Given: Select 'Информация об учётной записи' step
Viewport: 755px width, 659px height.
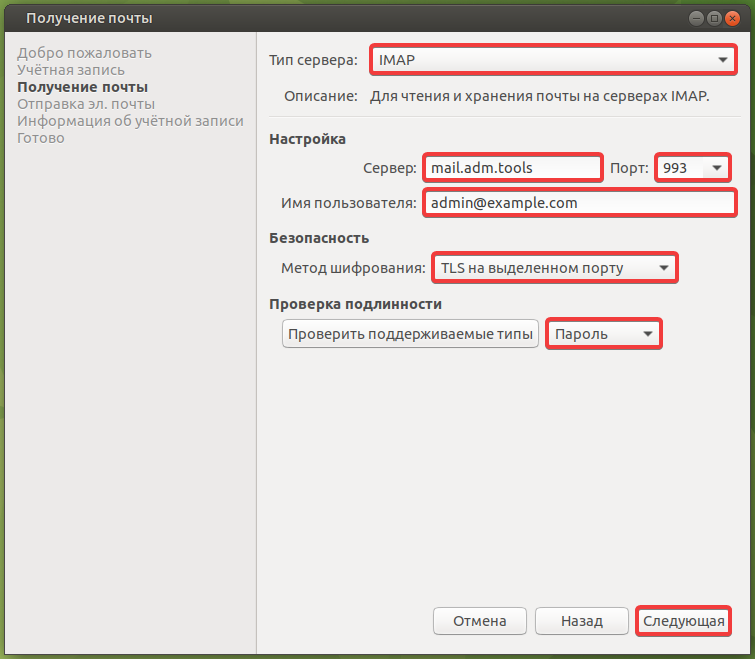Looking at the screenshot, I should 130,121.
